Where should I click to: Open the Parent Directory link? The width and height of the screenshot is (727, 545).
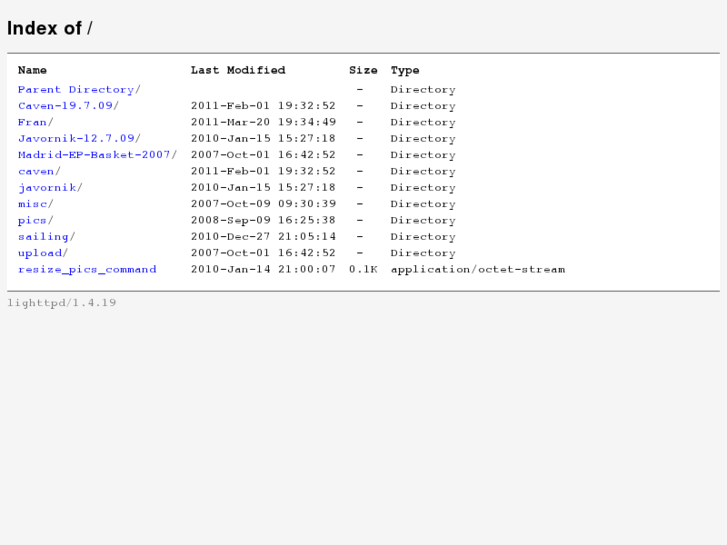click(x=76, y=90)
